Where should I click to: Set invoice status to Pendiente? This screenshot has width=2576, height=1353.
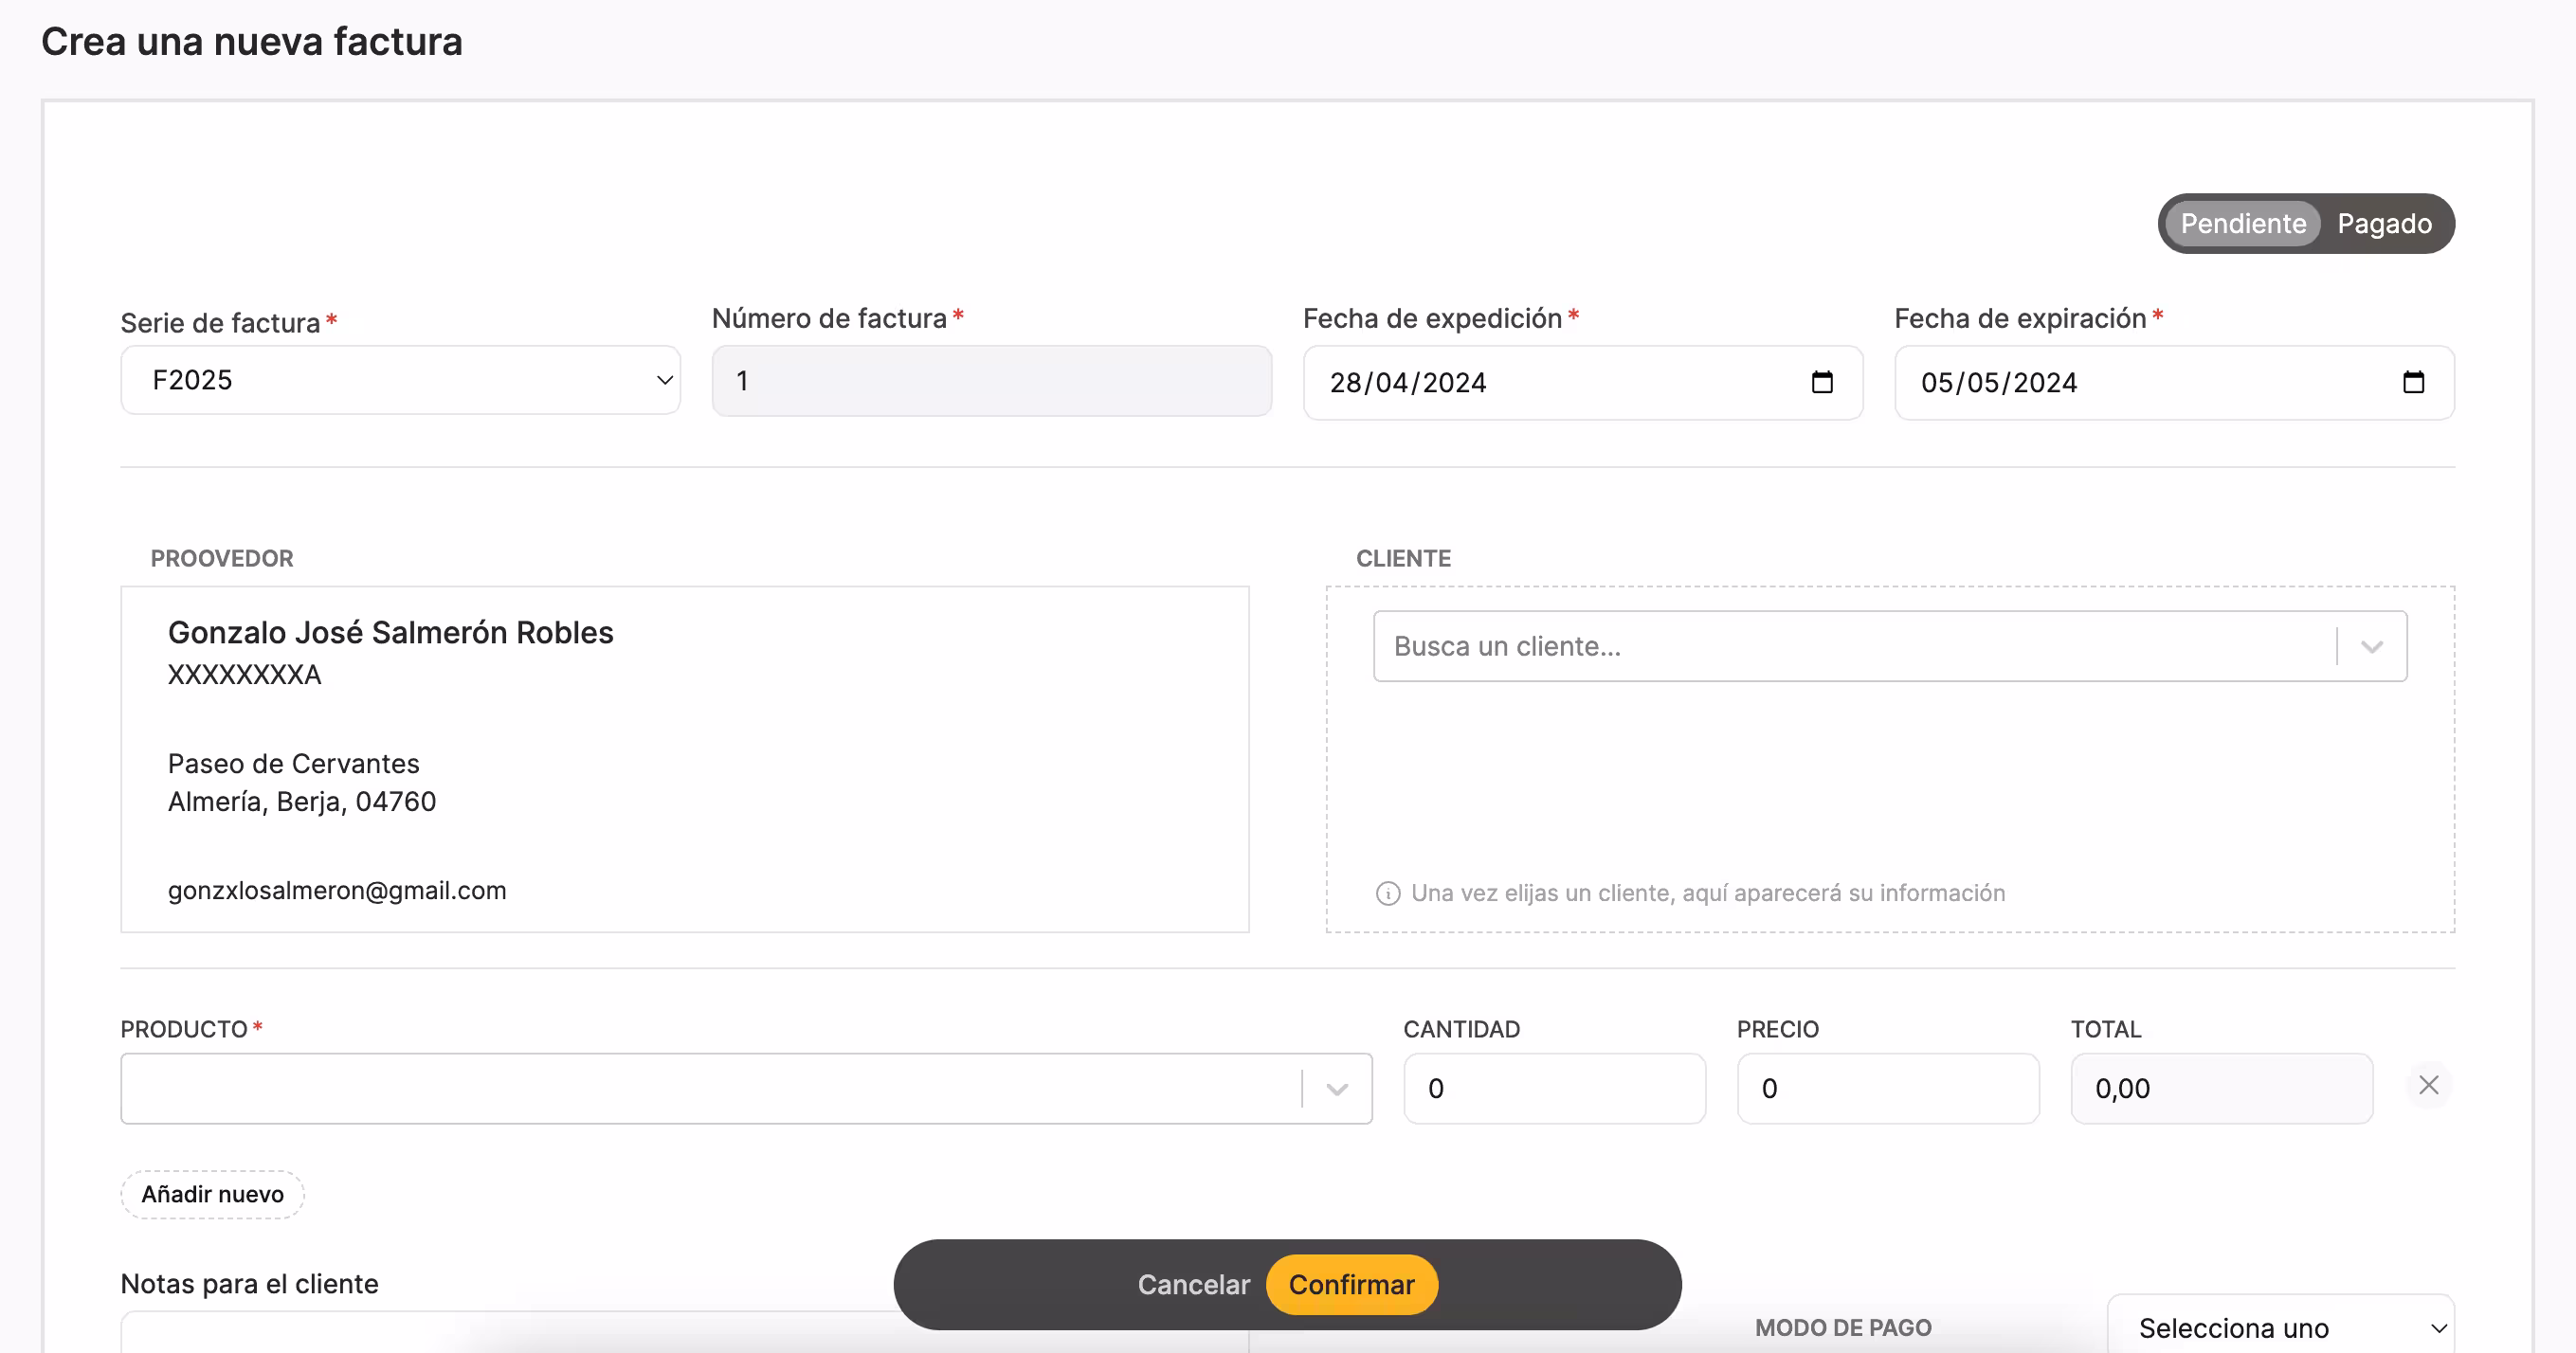click(2242, 223)
